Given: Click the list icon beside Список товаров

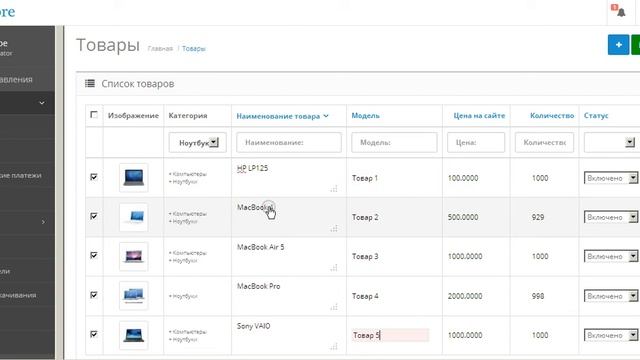Looking at the screenshot, I should tap(90, 84).
